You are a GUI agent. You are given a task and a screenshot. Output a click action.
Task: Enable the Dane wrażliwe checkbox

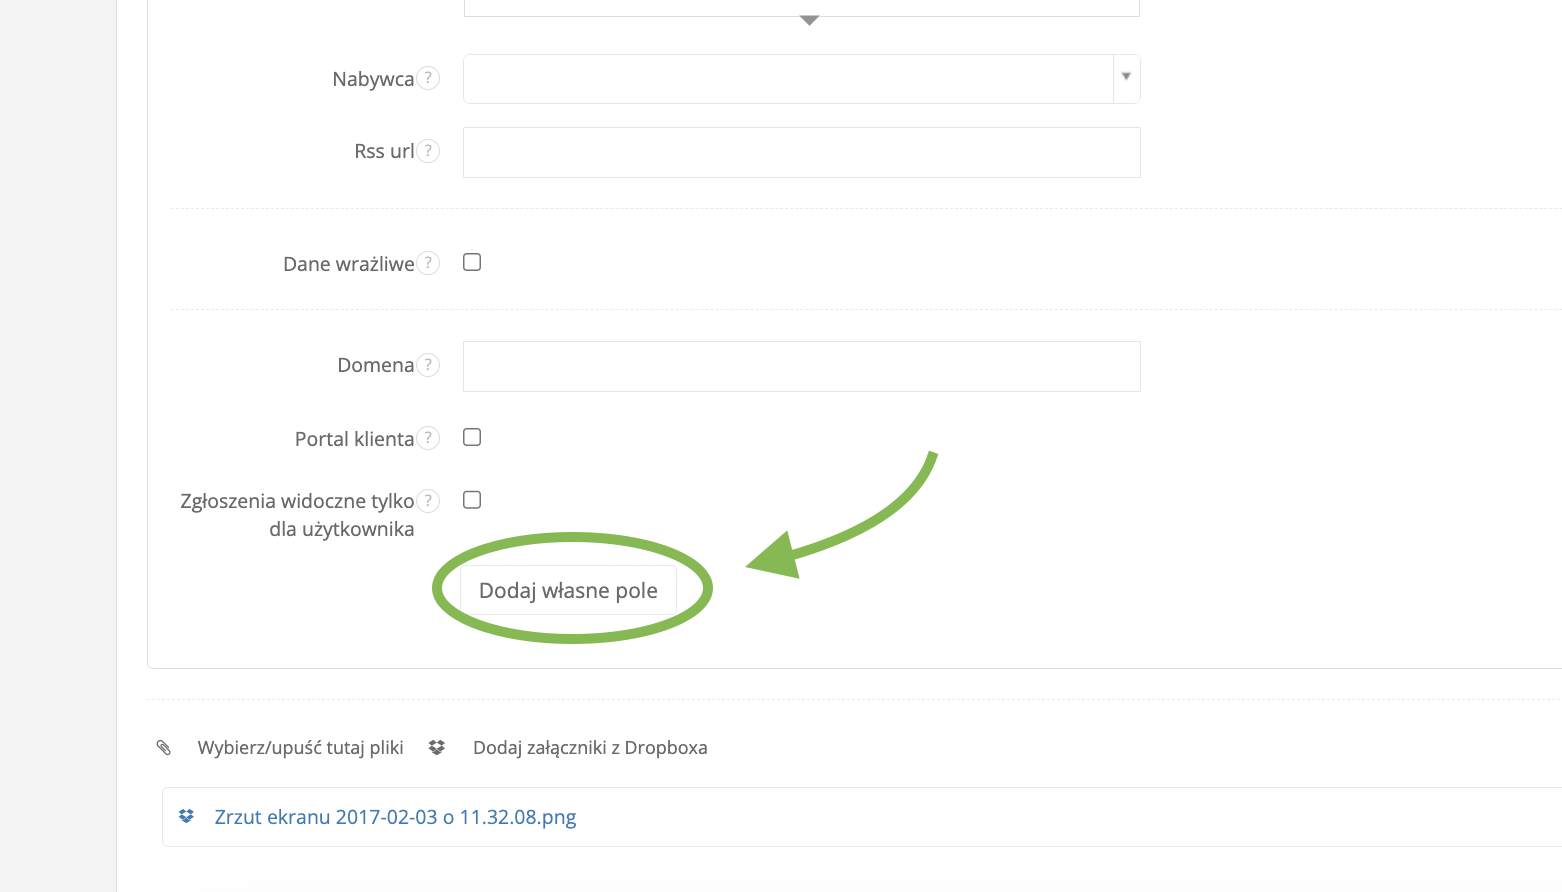coord(472,262)
